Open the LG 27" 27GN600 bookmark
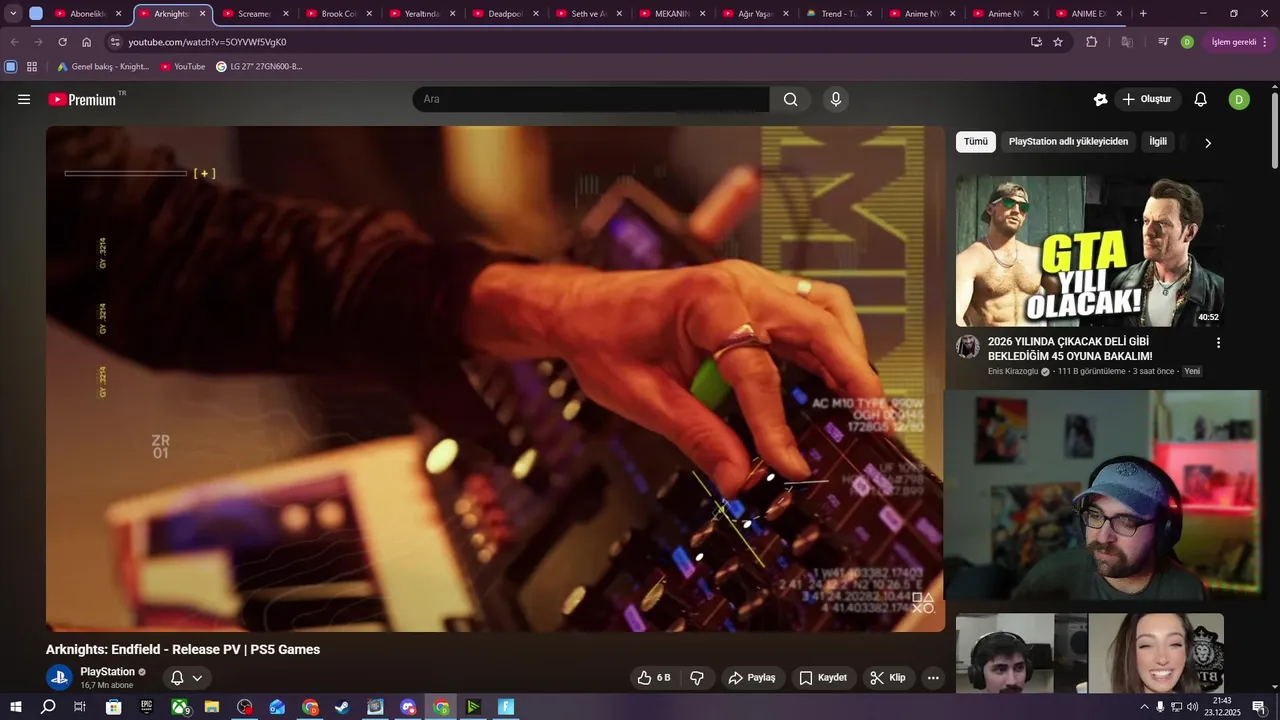 (259, 67)
